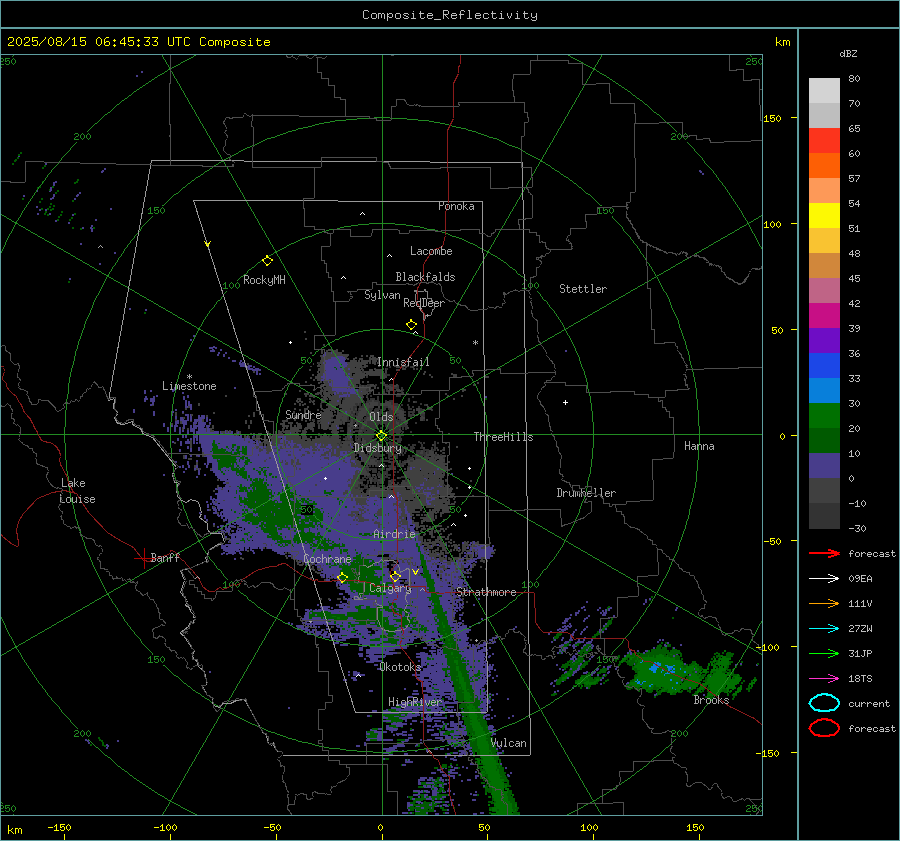
Task: Click the dBZ legend heading
Action: pyautogui.click(x=848, y=53)
